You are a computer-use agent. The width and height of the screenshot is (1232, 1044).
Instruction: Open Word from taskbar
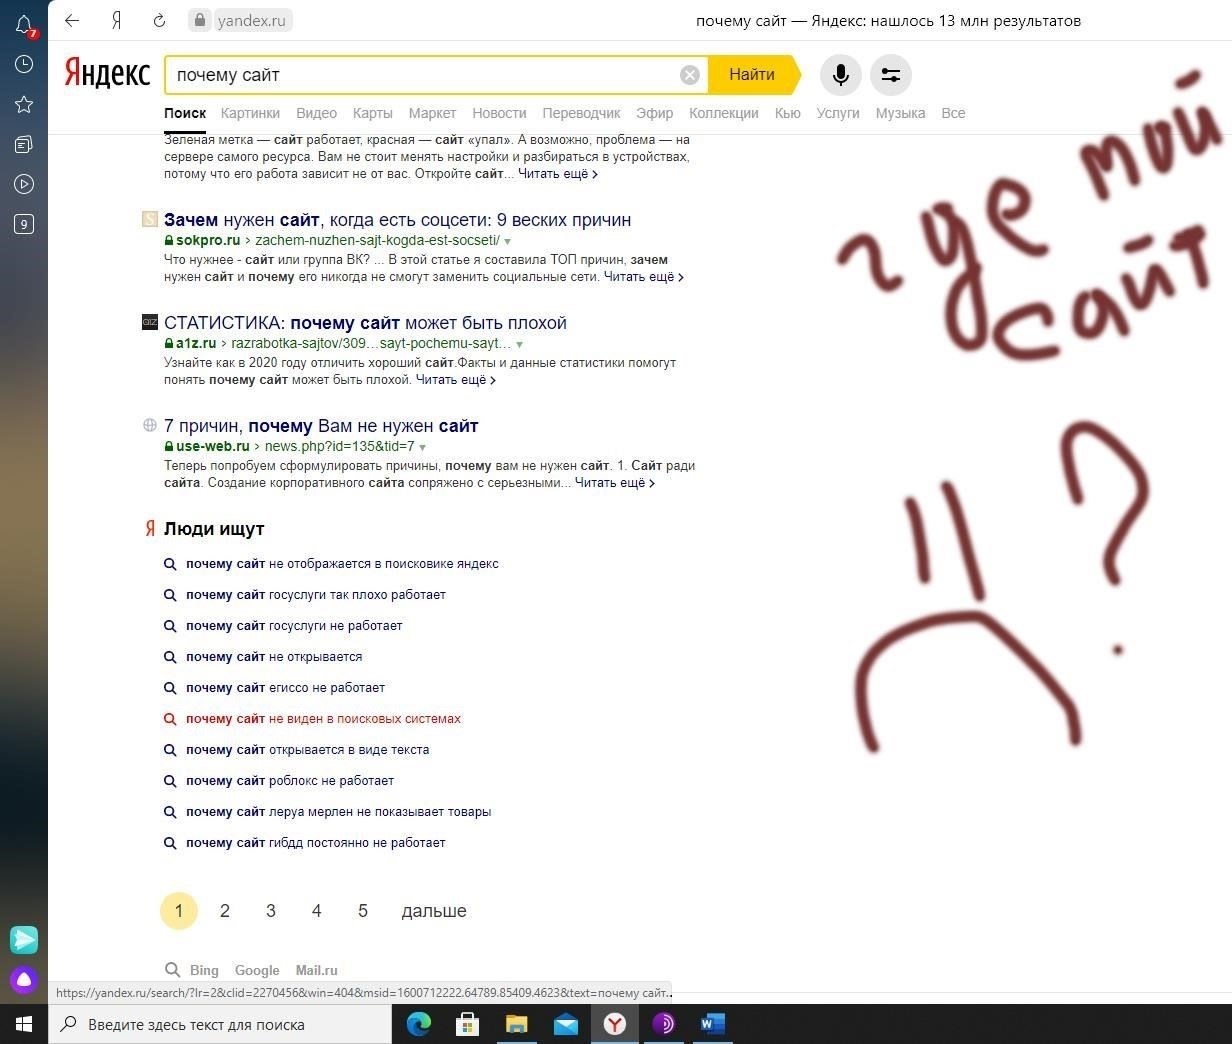[x=712, y=1024]
